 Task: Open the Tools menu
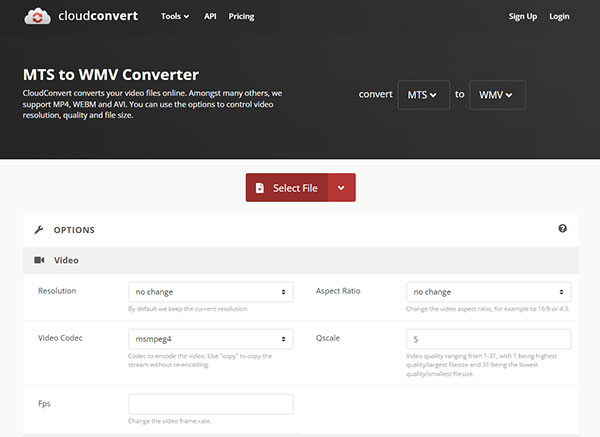pos(175,16)
